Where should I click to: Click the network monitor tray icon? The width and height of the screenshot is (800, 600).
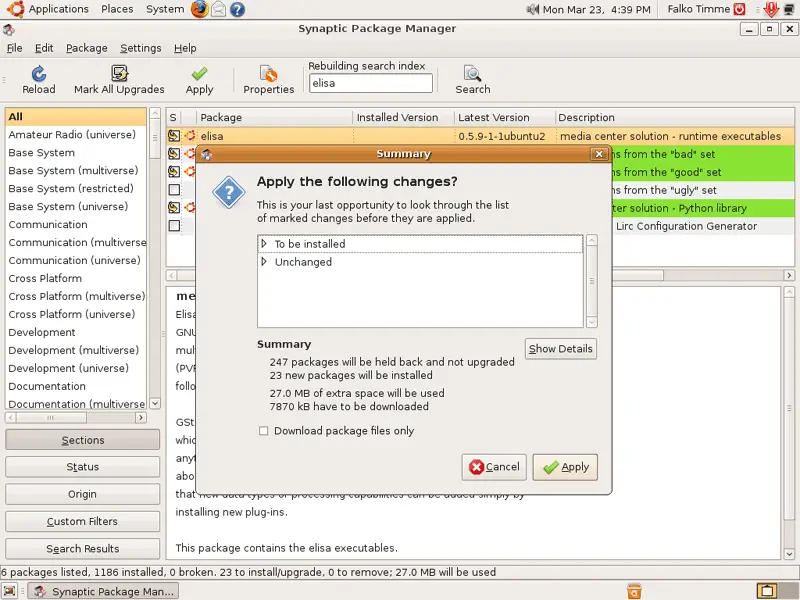tap(790, 9)
